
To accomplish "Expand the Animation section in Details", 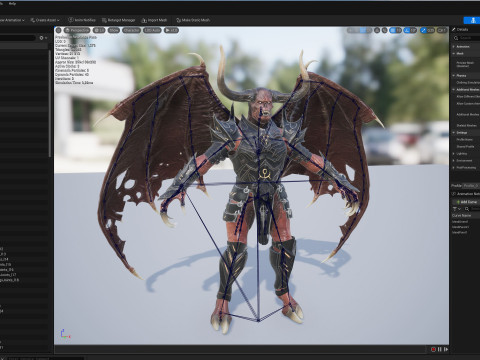I will coord(454,47).
